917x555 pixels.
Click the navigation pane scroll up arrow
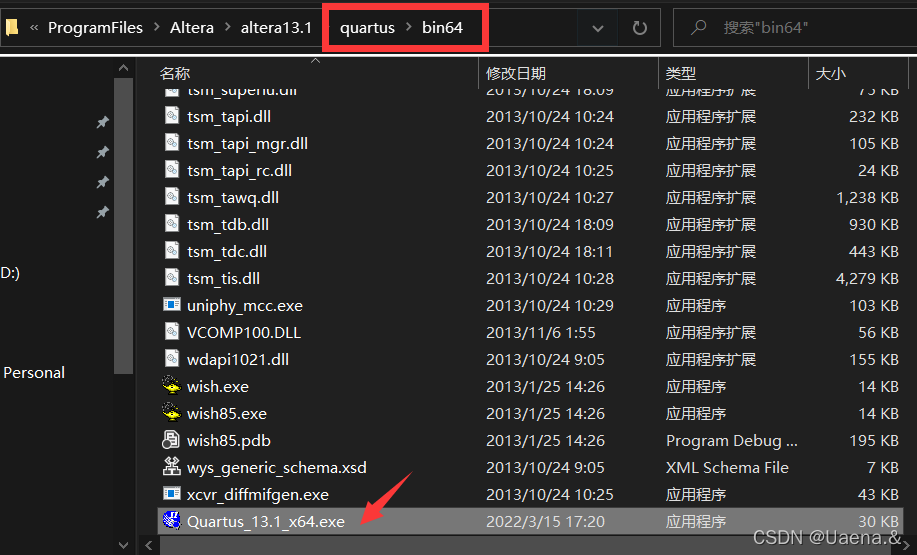(123, 68)
